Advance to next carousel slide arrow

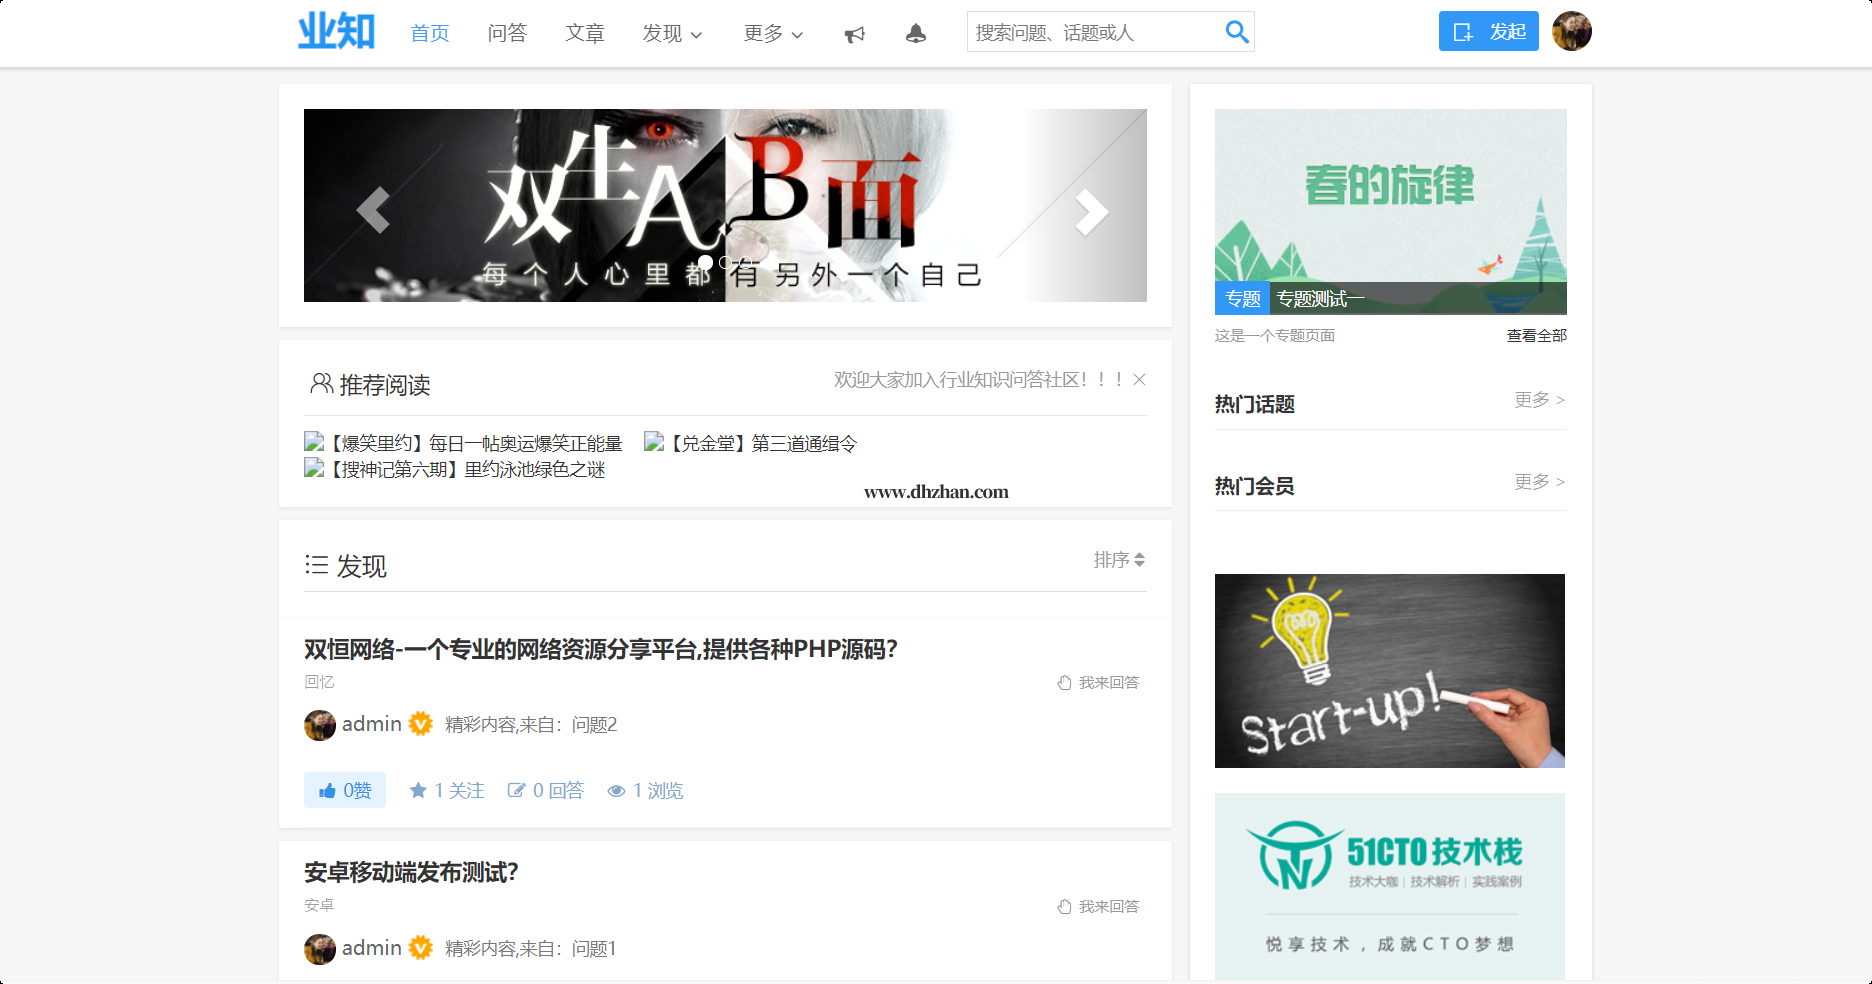pos(1091,211)
